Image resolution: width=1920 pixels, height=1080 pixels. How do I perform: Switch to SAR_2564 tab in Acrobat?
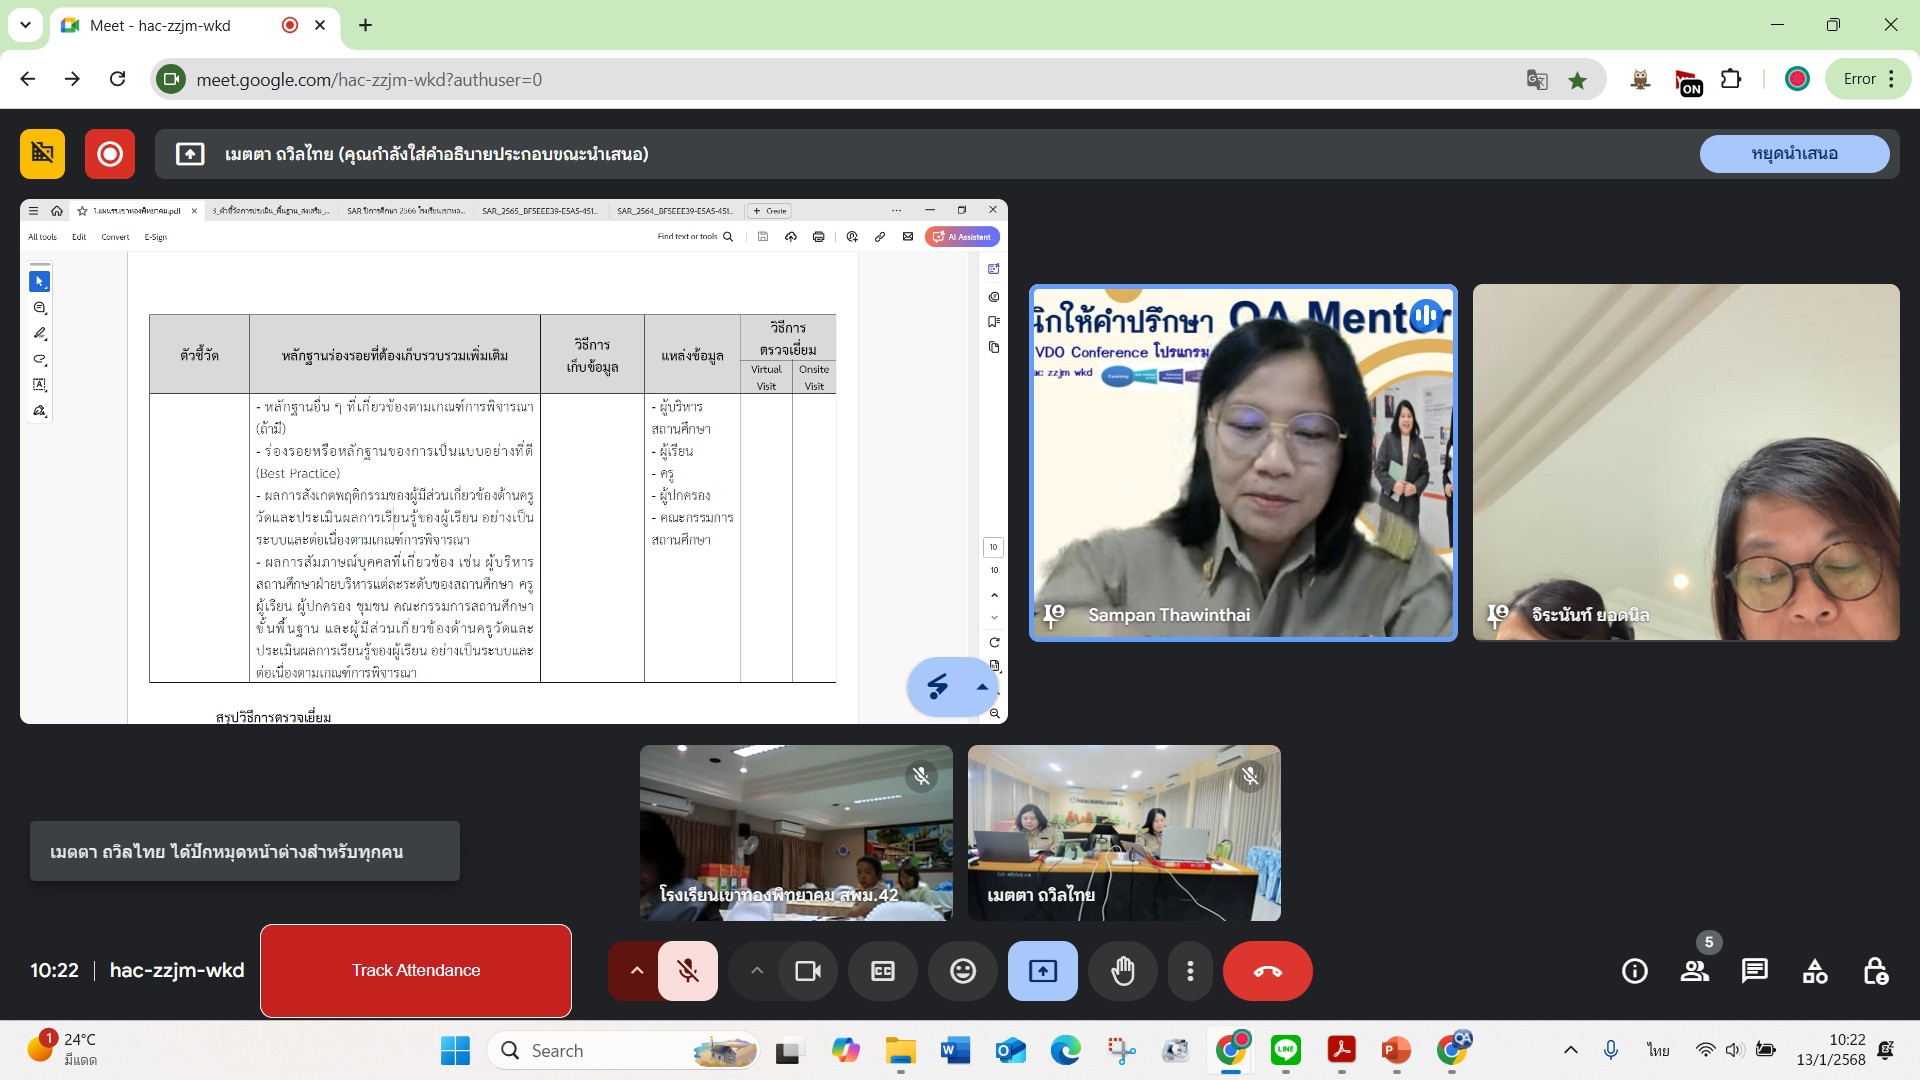coord(675,211)
